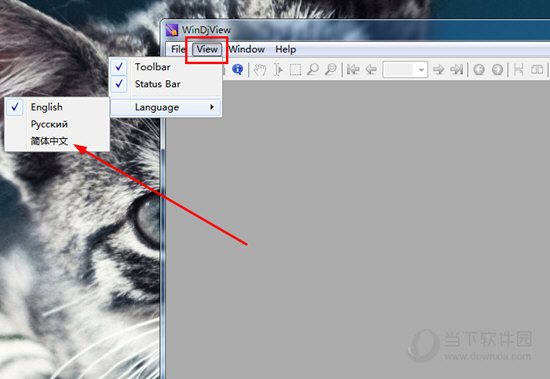Expand the Language submenu

[x=166, y=107]
